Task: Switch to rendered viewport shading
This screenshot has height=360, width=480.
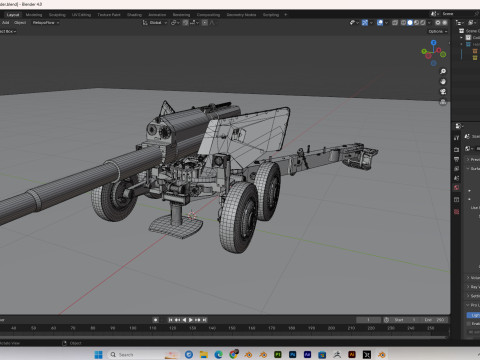Action: [x=423, y=23]
